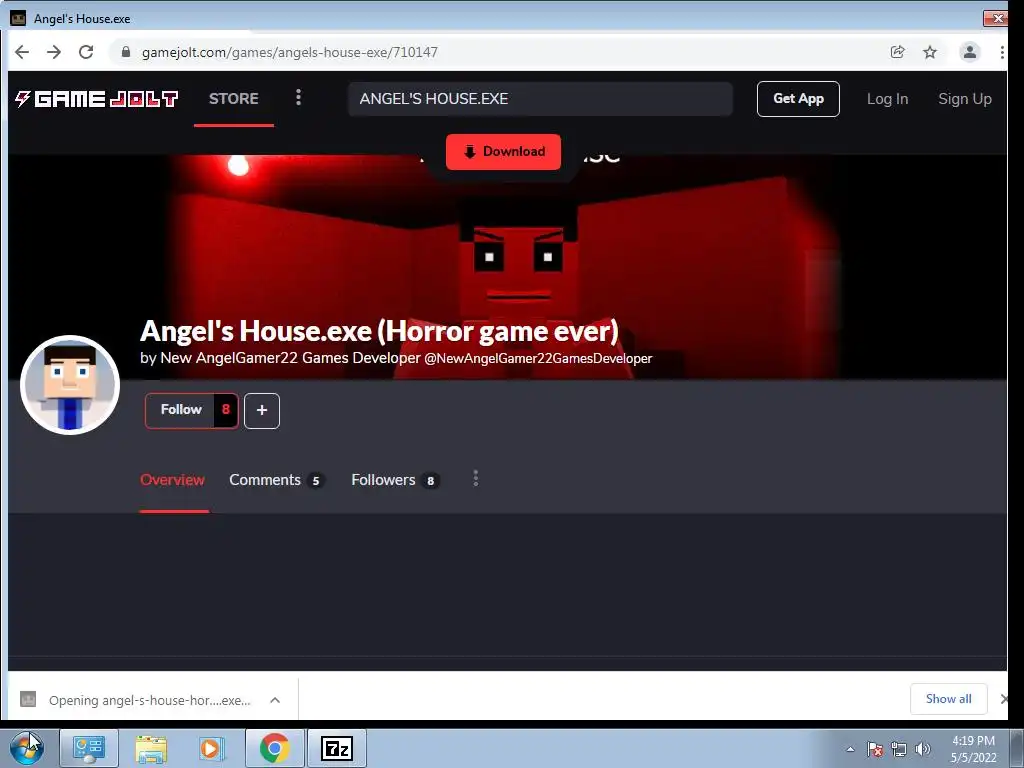
Task: Click the Angel's House.exe title text
Action: [x=82, y=19]
